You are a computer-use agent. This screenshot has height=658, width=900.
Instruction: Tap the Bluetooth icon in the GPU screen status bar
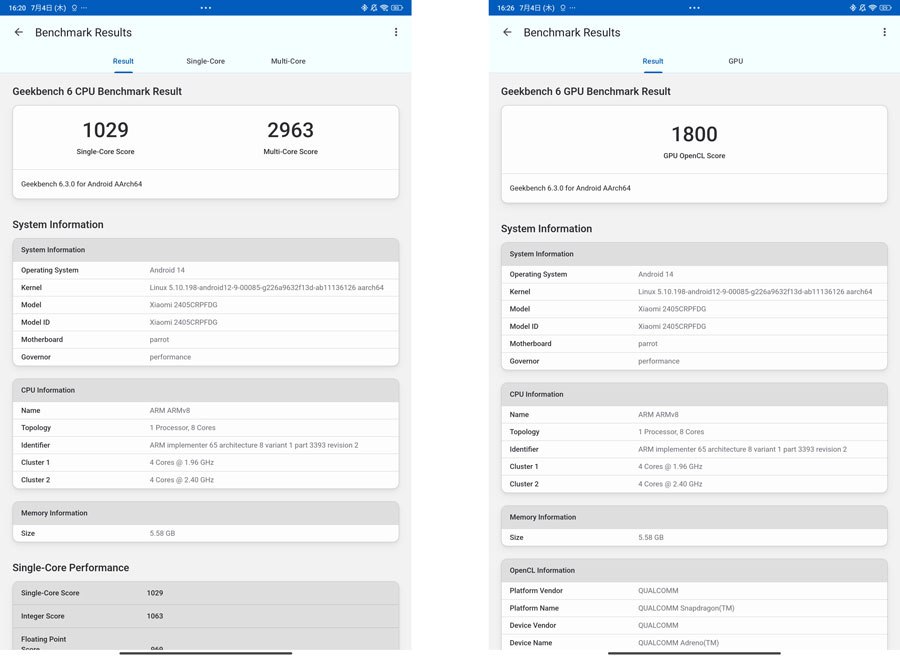pos(852,8)
